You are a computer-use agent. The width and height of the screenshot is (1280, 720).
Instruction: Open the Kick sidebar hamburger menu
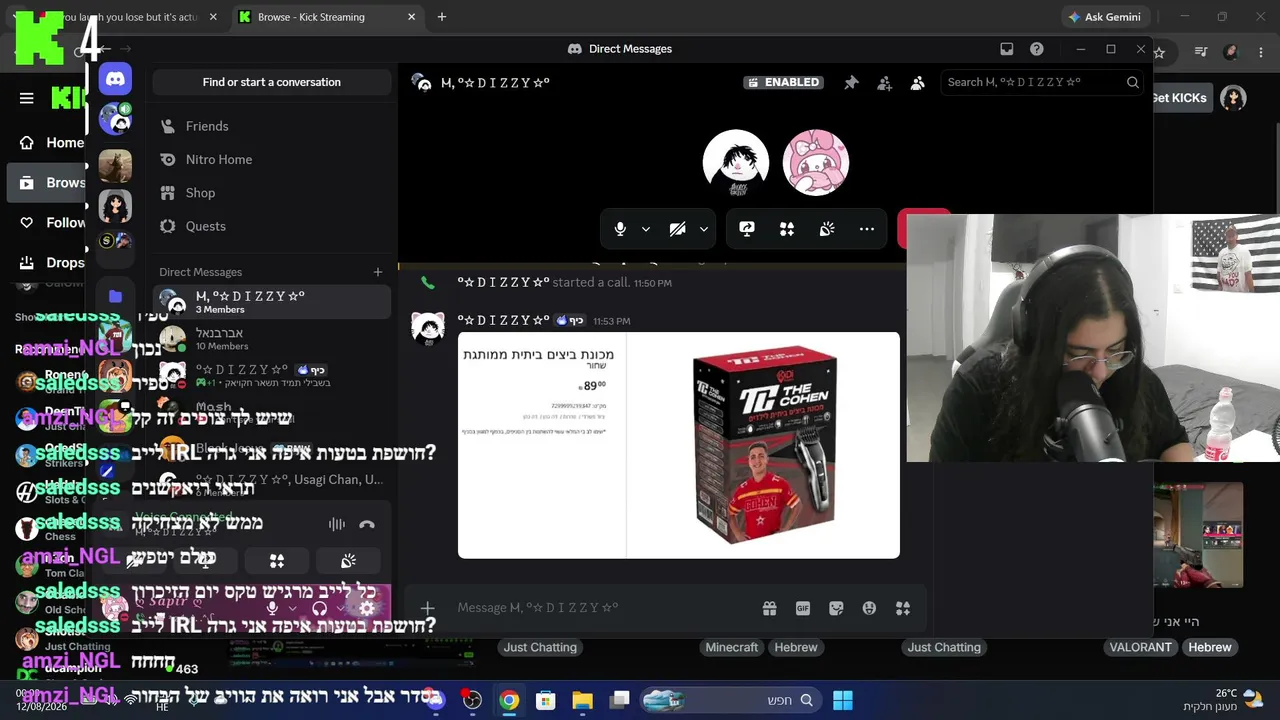click(27, 98)
